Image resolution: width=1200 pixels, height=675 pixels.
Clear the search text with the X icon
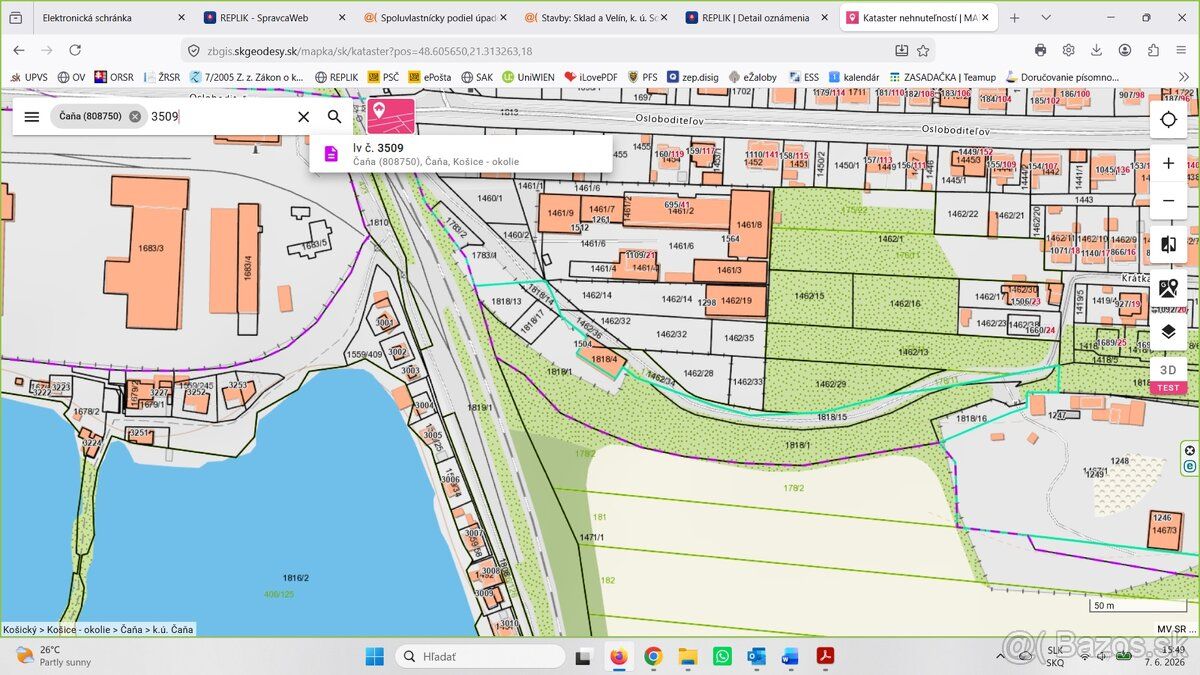coord(304,116)
